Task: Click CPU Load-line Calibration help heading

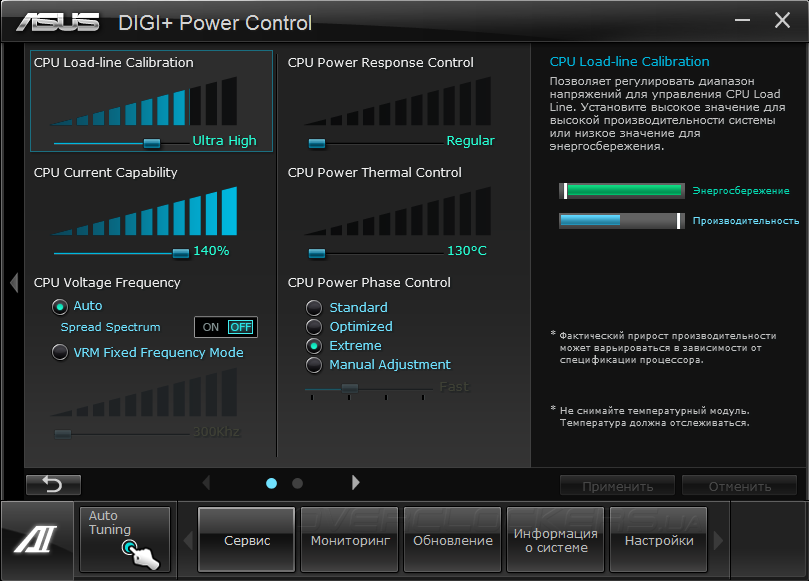Action: tap(629, 61)
